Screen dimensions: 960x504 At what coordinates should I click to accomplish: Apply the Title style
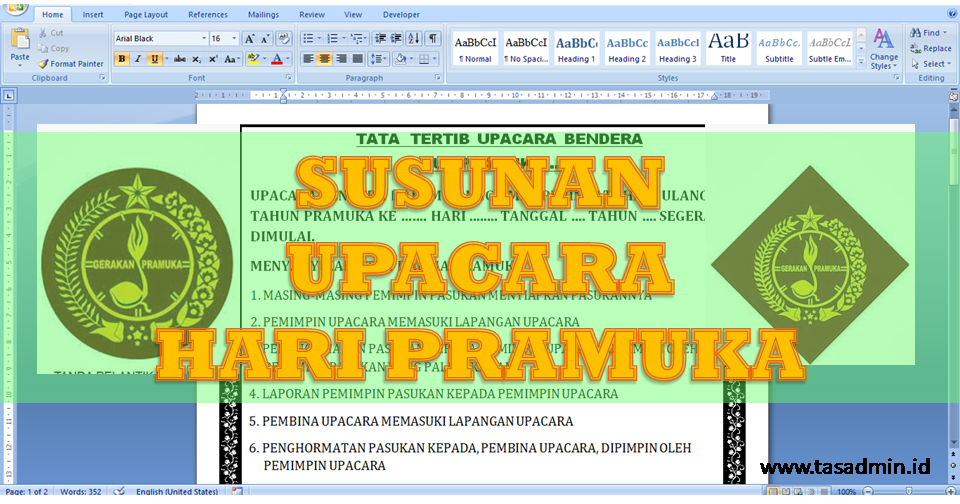pyautogui.click(x=728, y=48)
